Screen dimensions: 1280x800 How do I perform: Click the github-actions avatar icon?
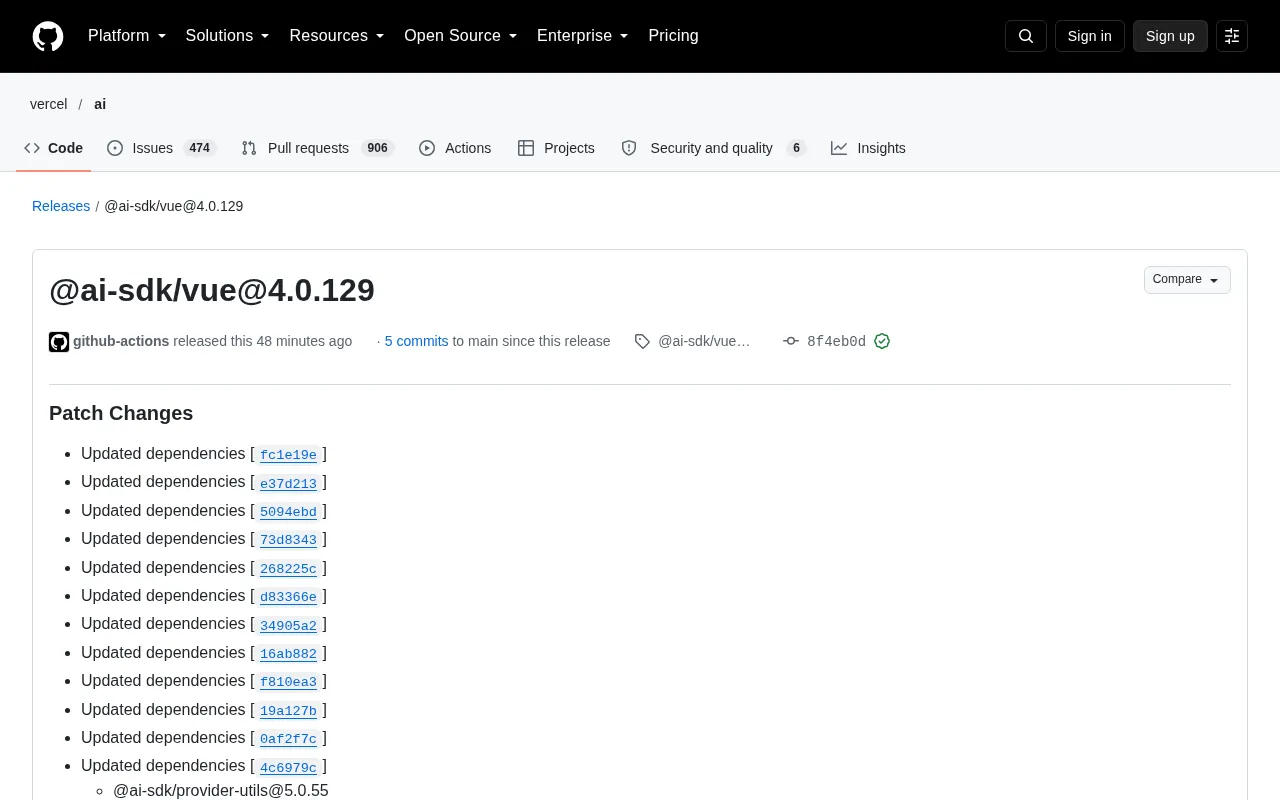tap(59, 342)
